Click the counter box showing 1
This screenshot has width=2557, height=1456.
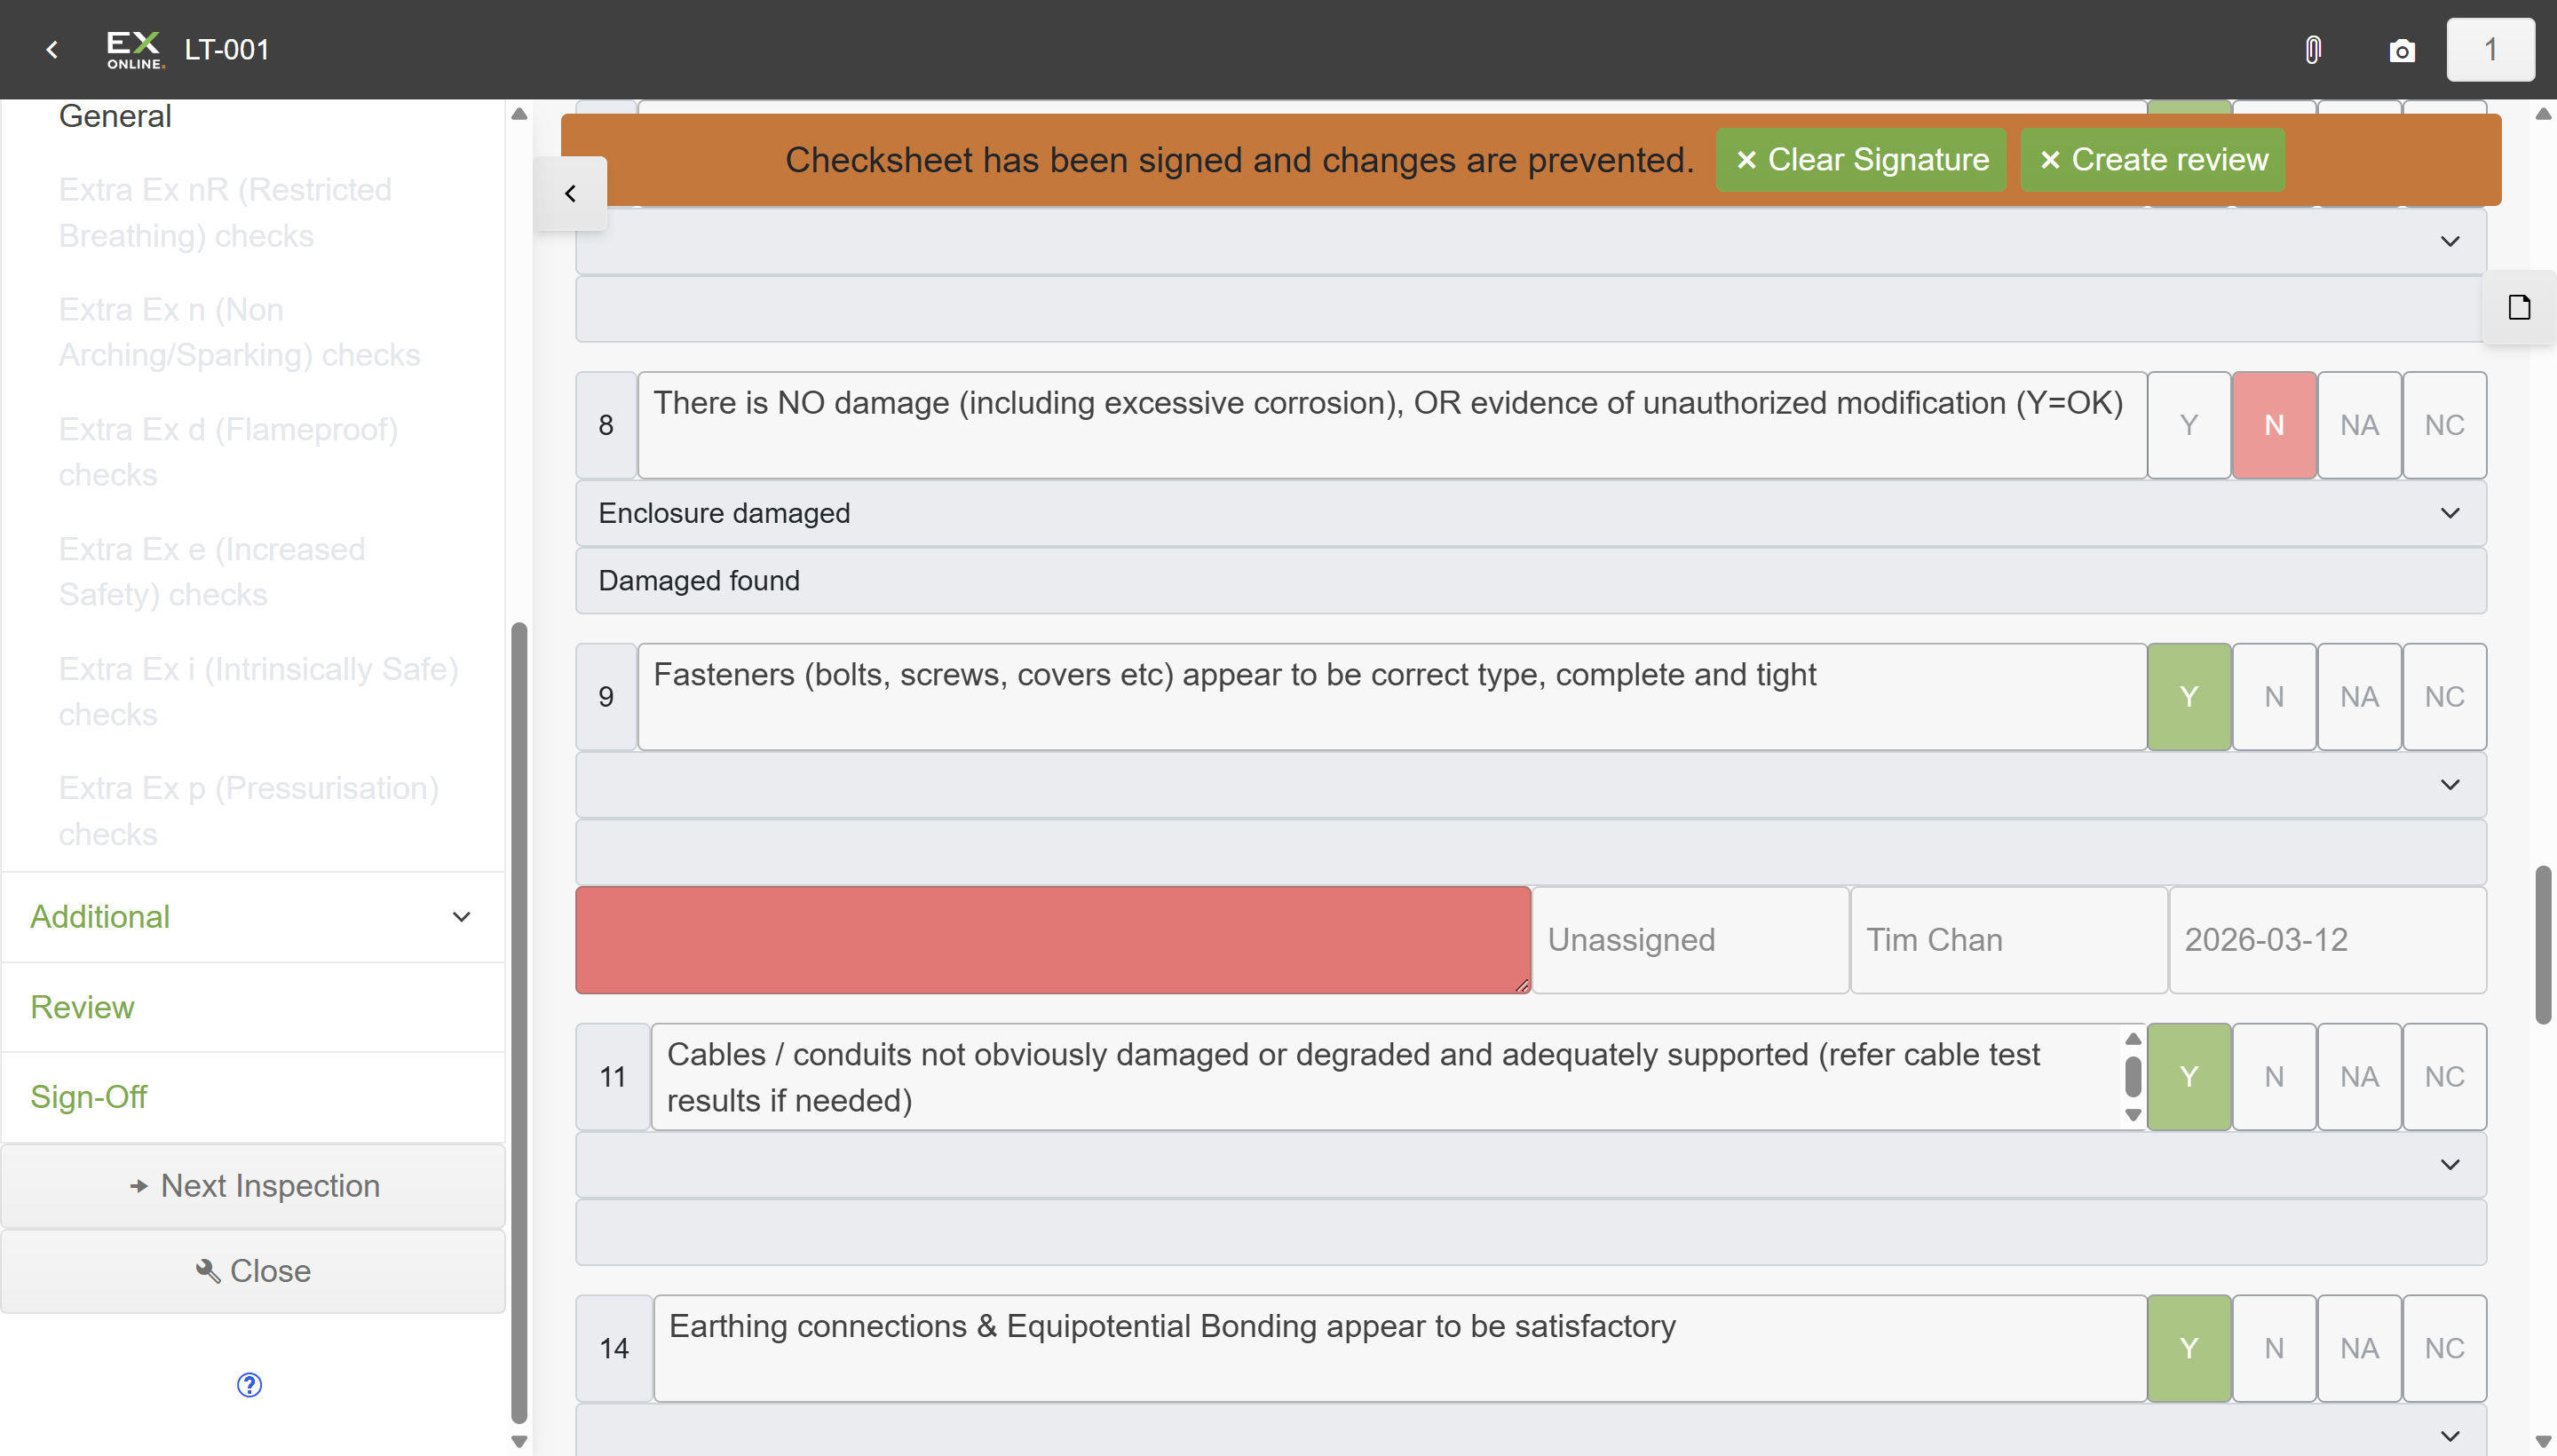(2490, 49)
